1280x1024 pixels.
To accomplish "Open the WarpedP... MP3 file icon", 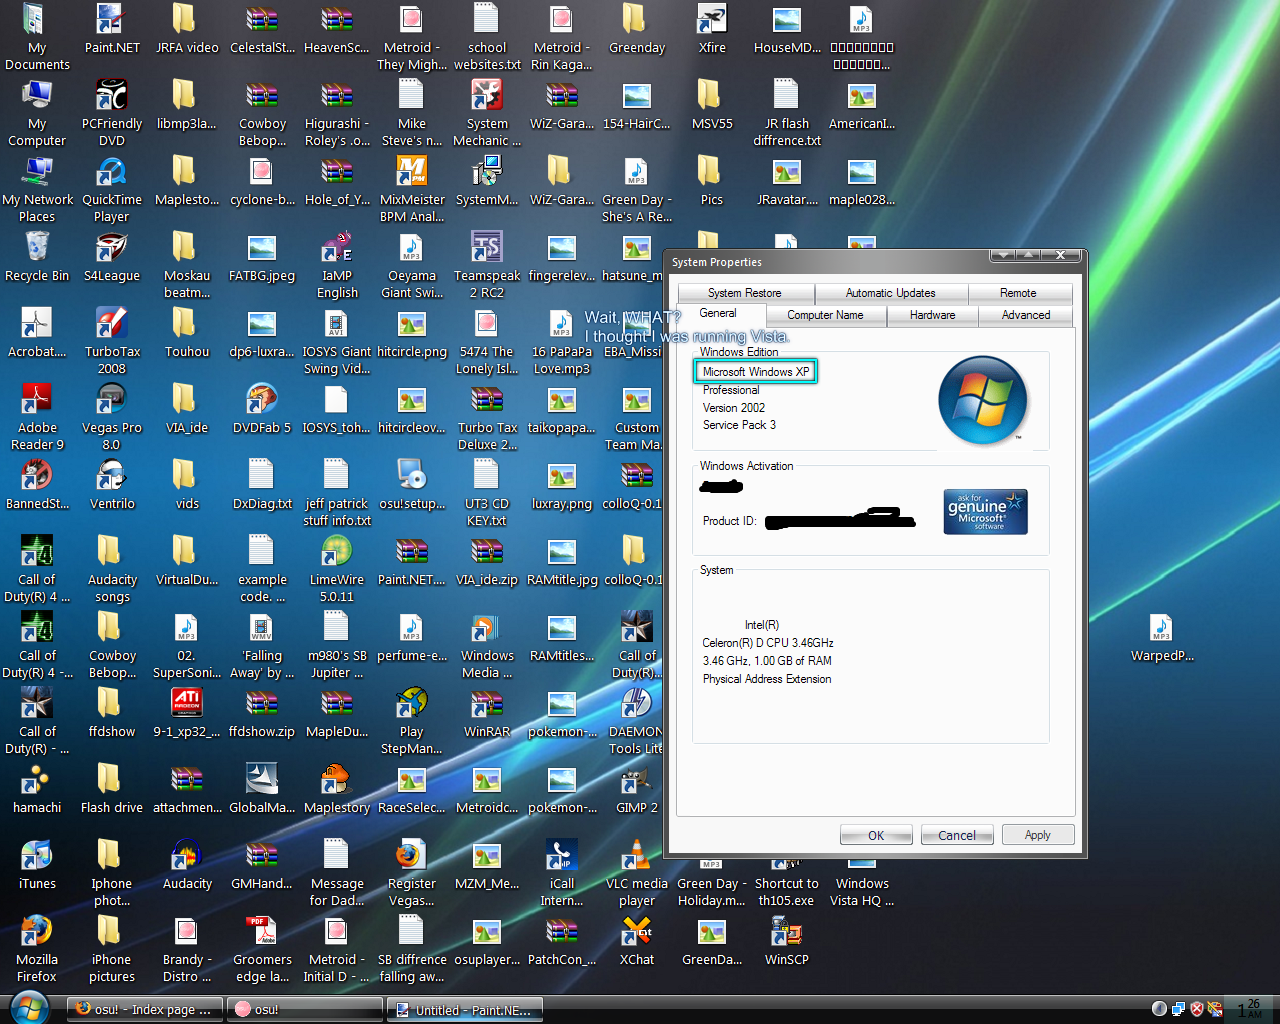I will point(1162,637).
